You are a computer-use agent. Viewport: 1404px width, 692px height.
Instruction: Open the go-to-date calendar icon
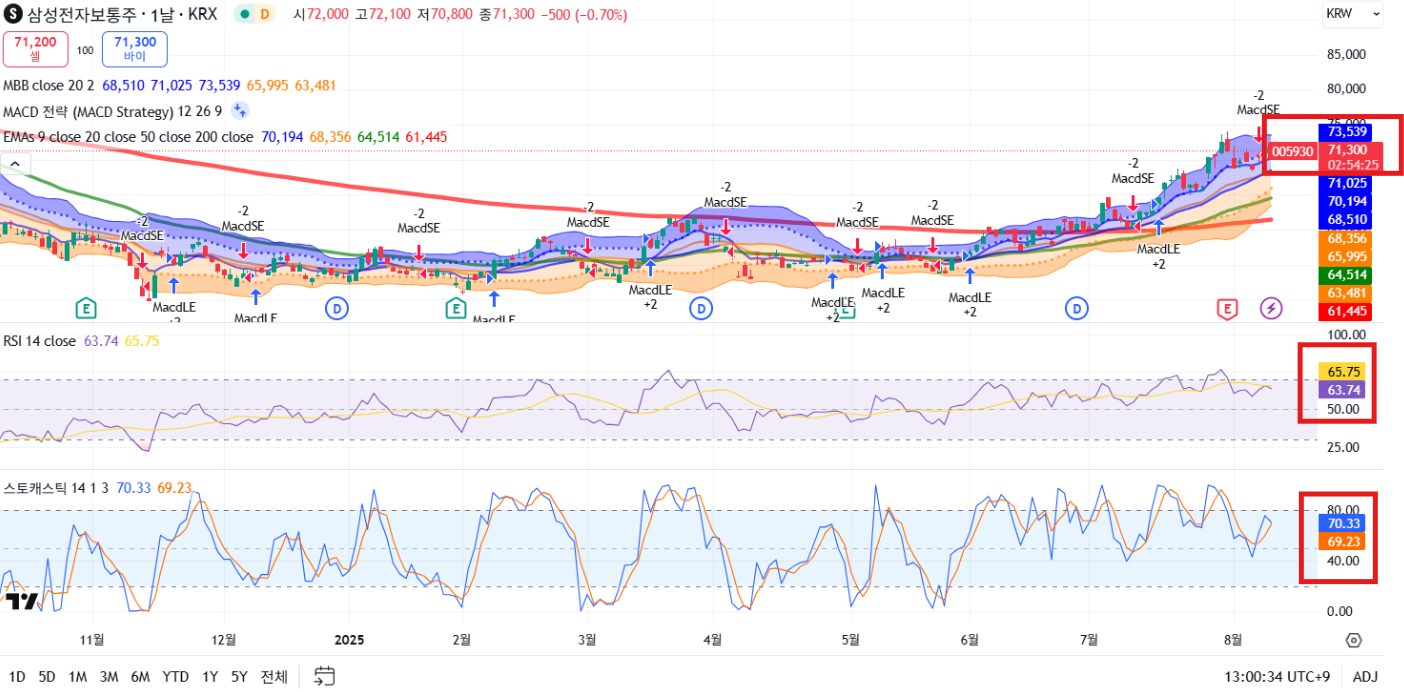324,676
